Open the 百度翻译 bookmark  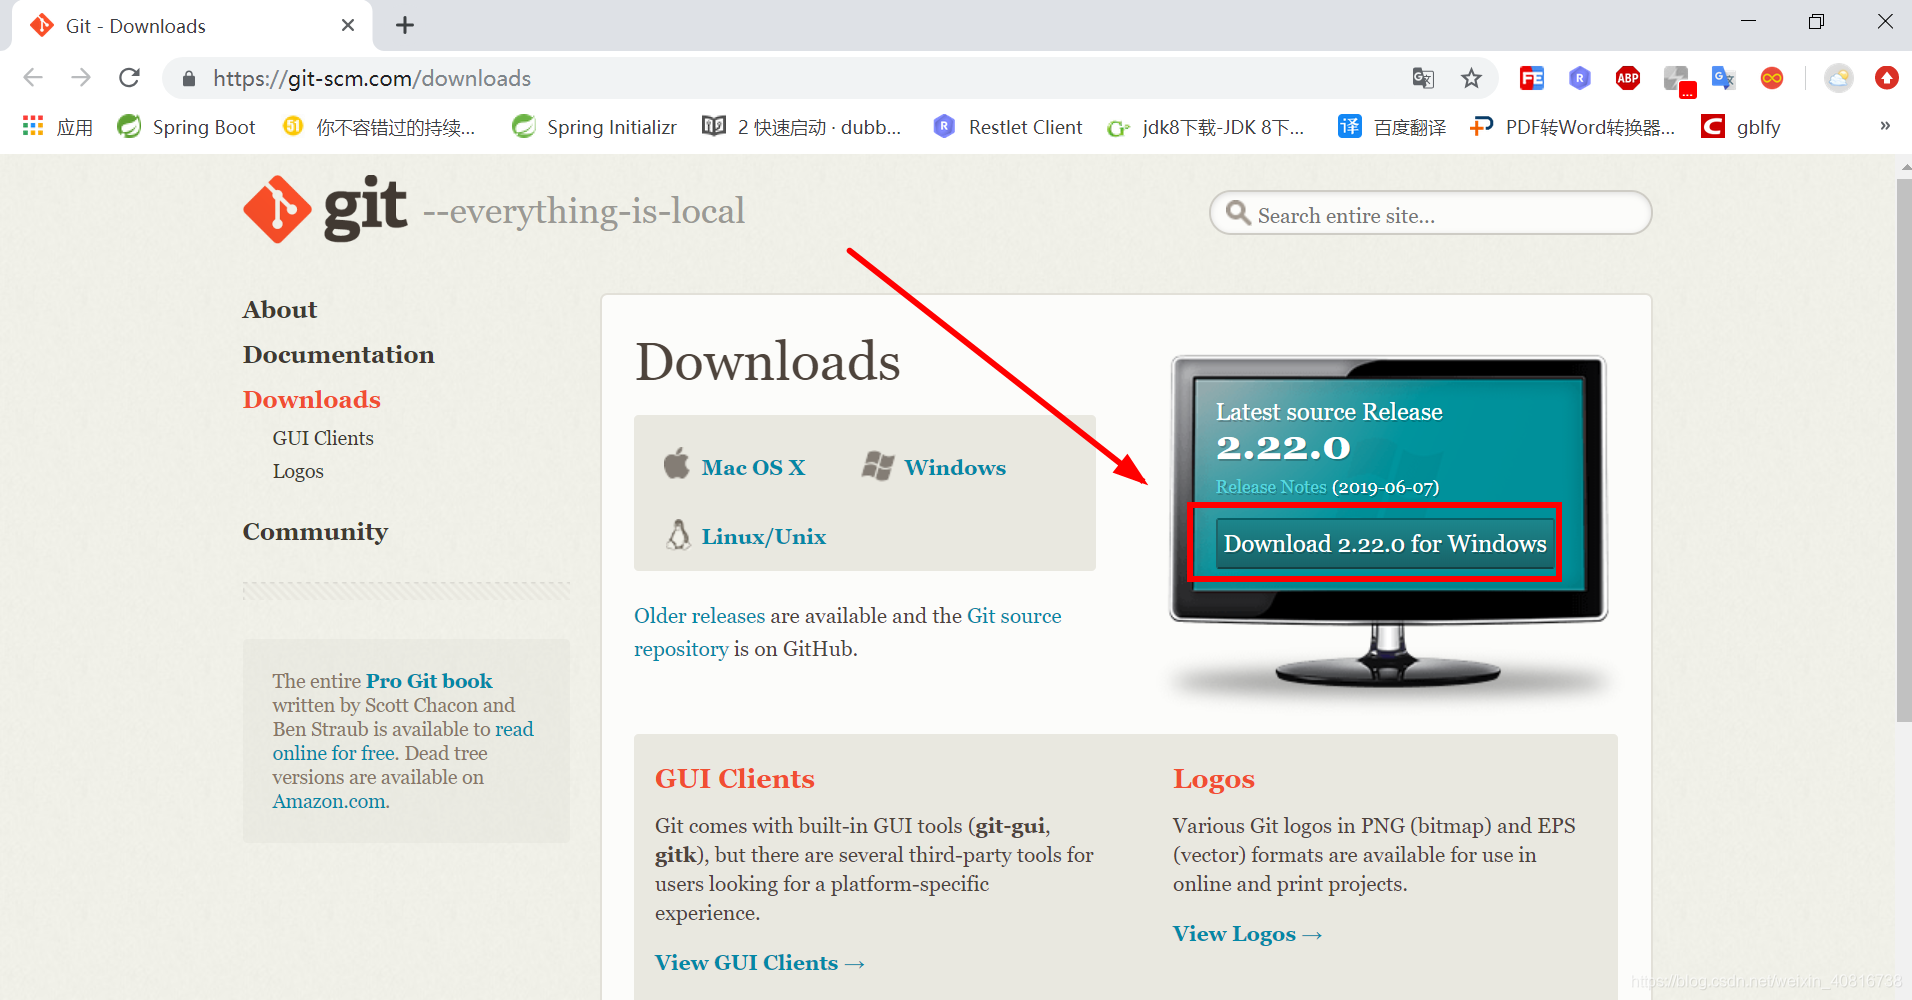(1392, 127)
